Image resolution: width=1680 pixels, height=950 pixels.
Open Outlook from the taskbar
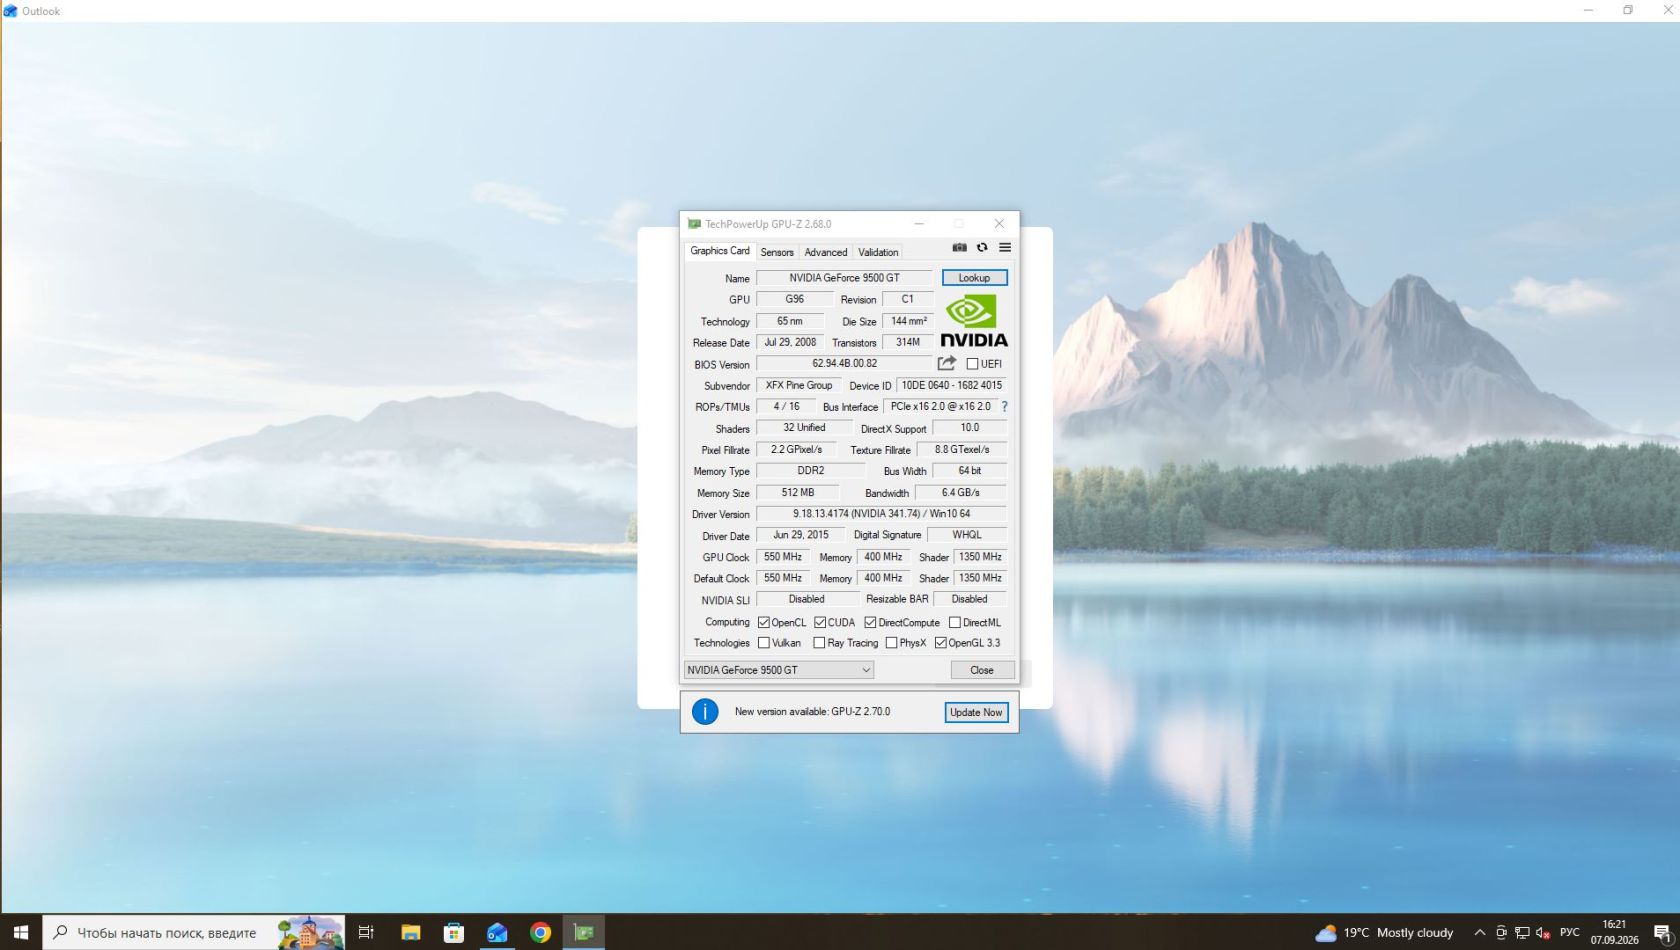497,932
